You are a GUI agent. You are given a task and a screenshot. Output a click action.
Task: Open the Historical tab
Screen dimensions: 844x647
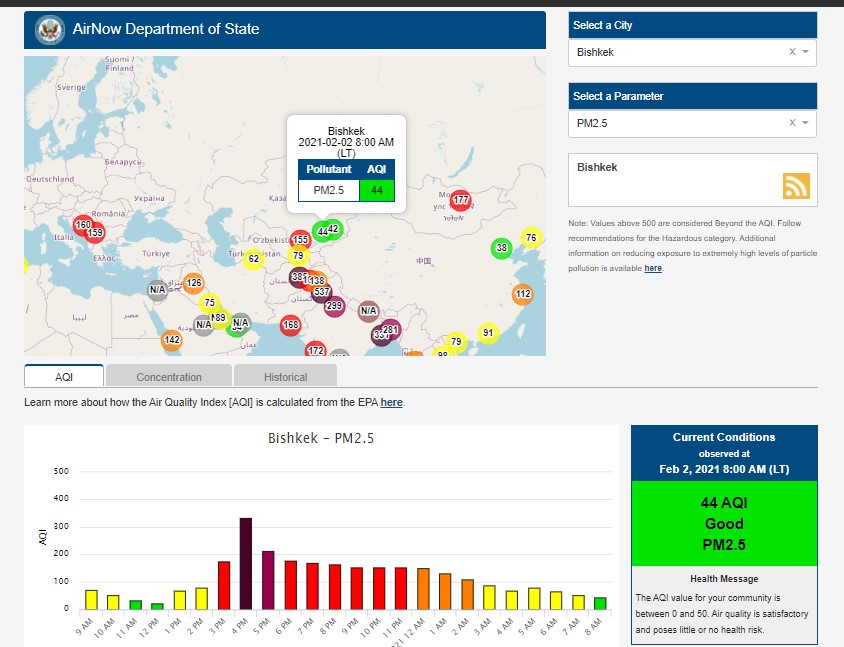286,377
